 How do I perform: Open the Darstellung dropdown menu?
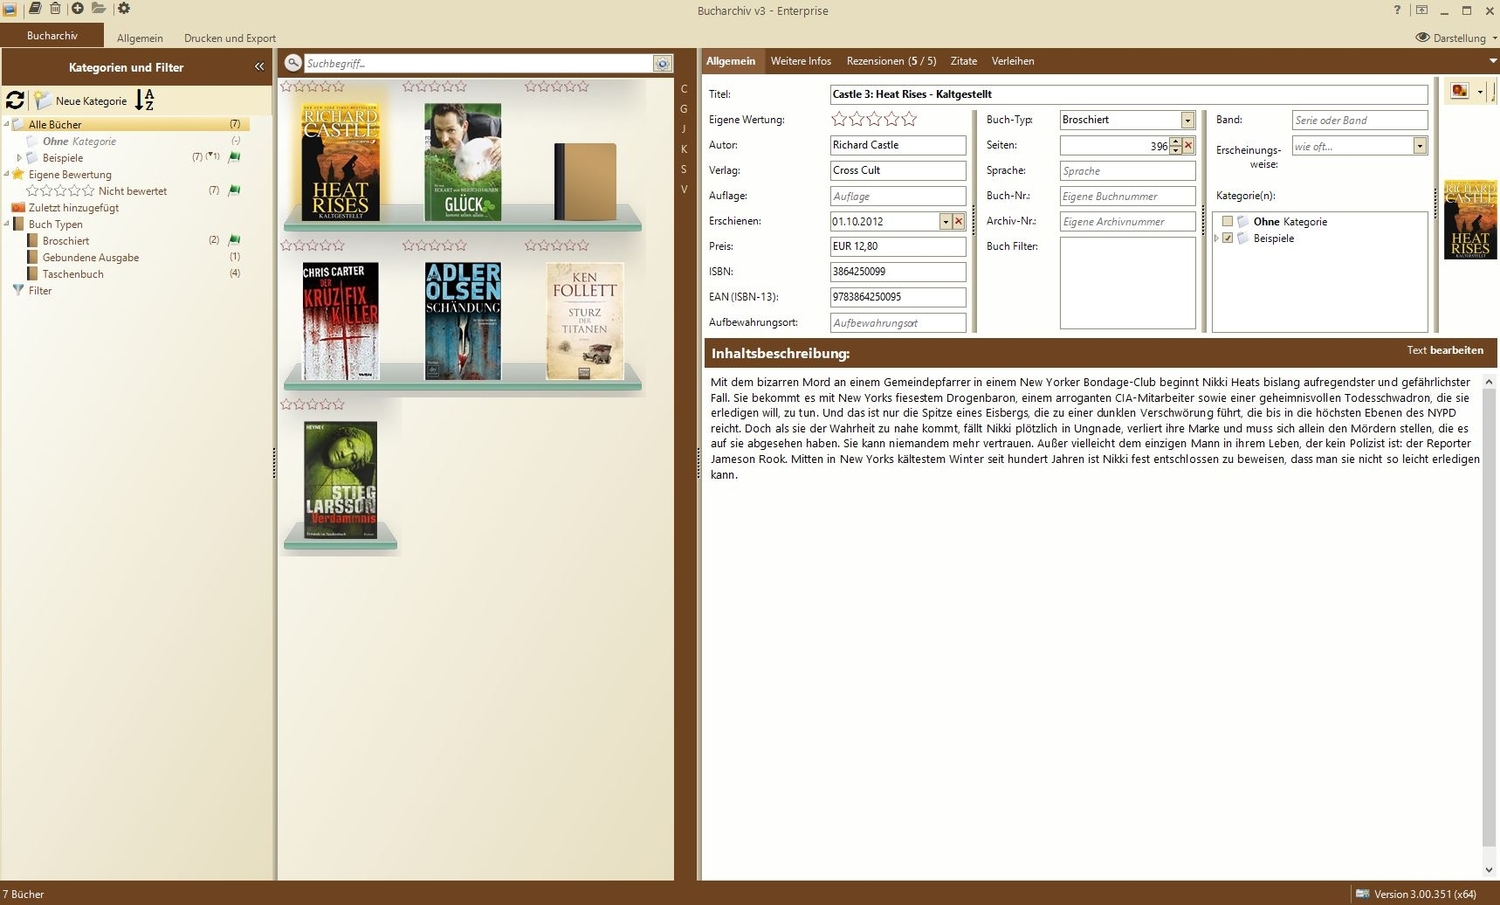(x=1457, y=38)
